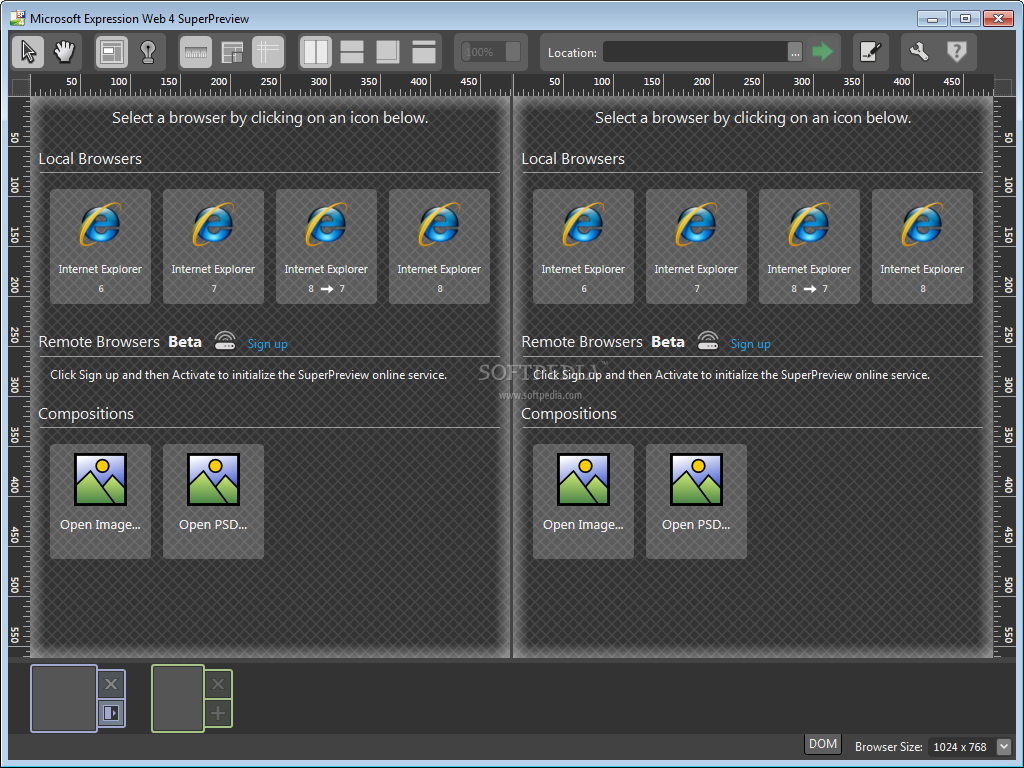Select the blue baseline browser thumbnail

64,699
